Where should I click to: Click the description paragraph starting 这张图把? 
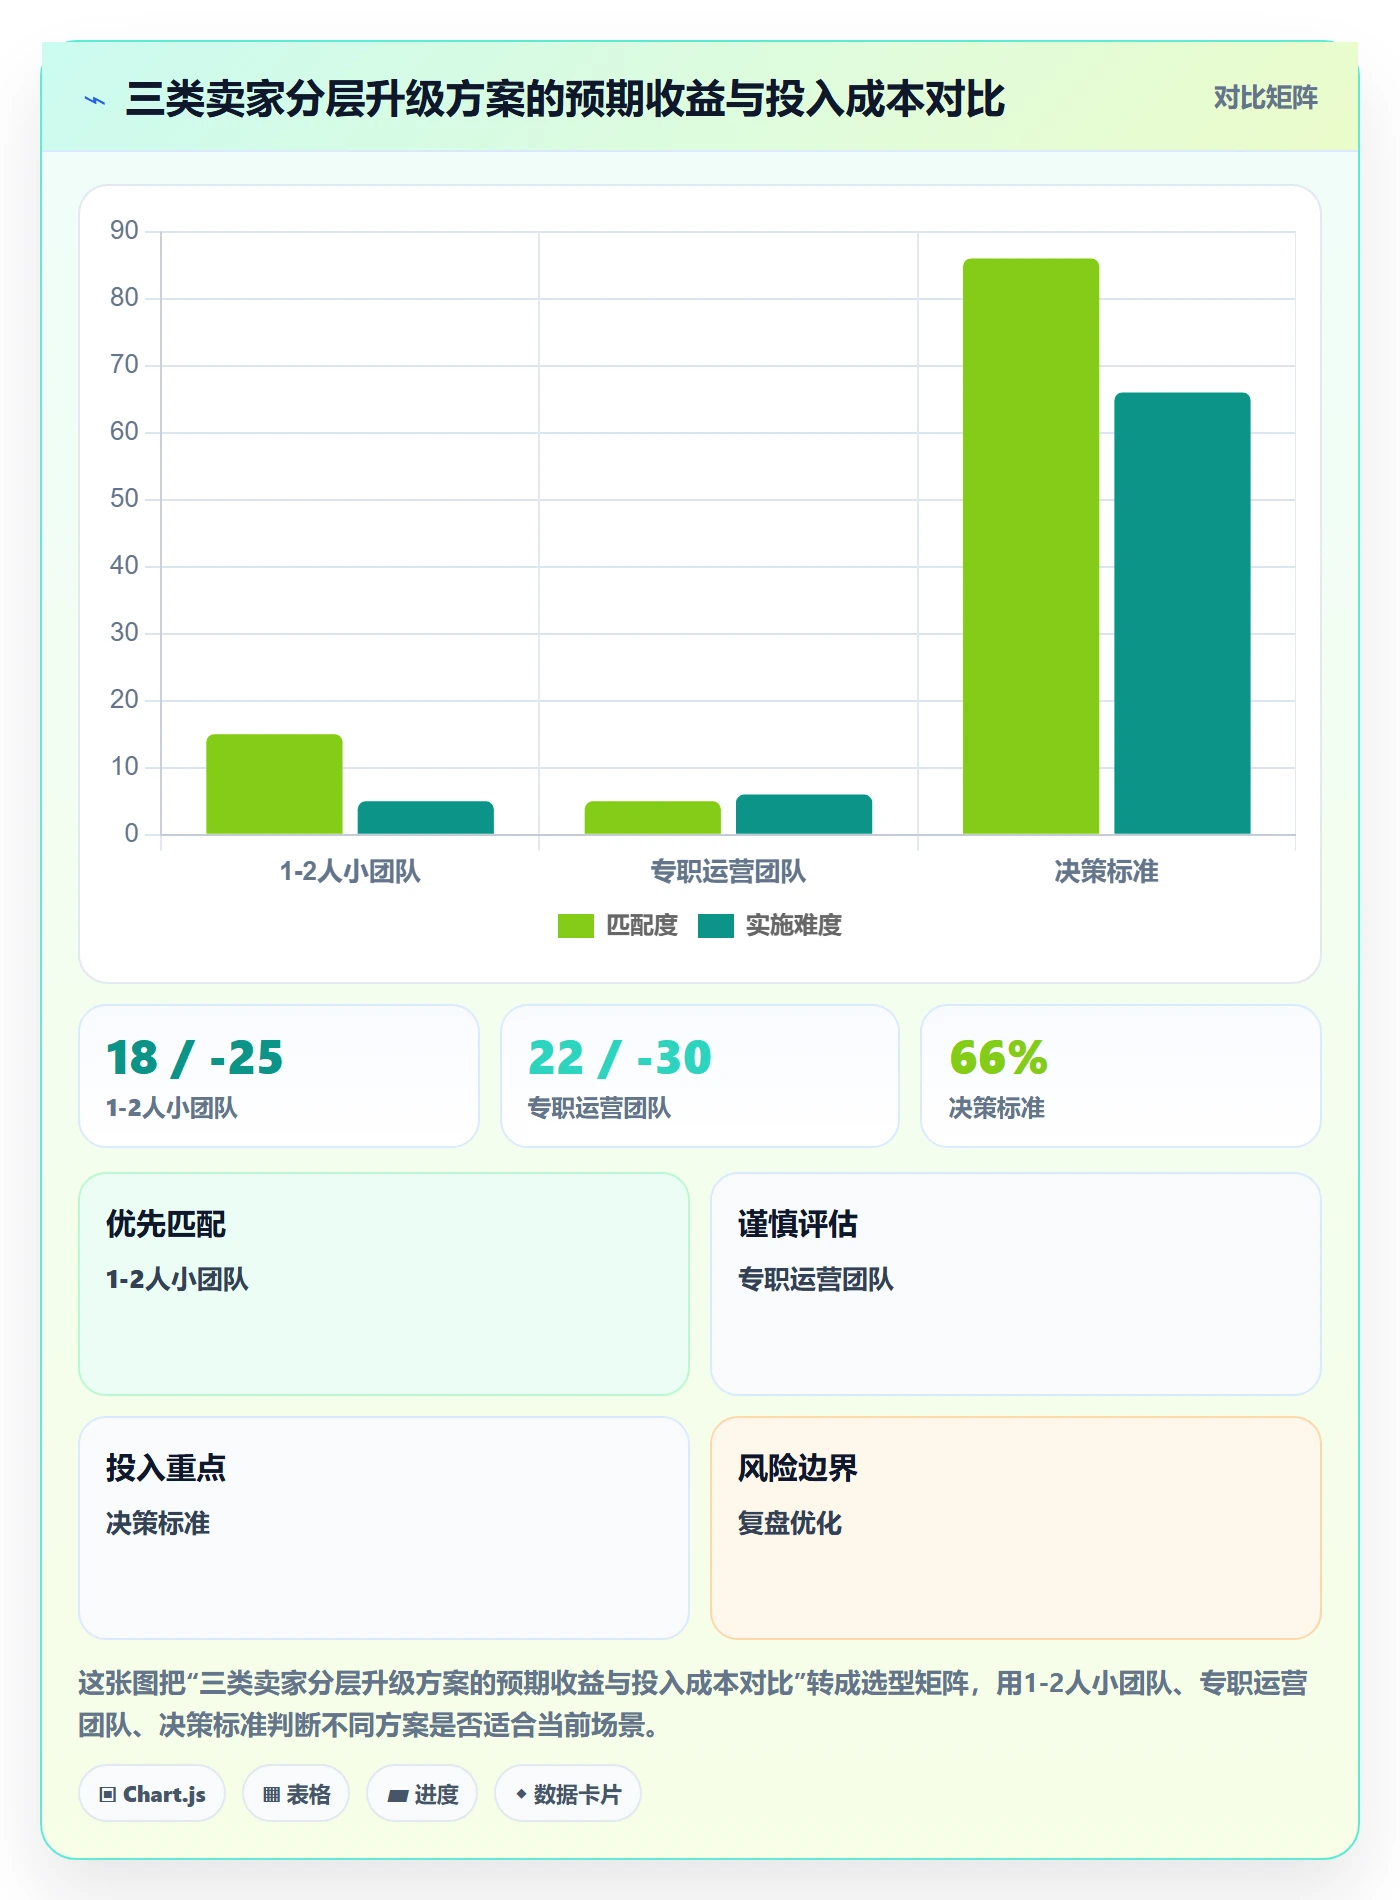[x=692, y=1704]
